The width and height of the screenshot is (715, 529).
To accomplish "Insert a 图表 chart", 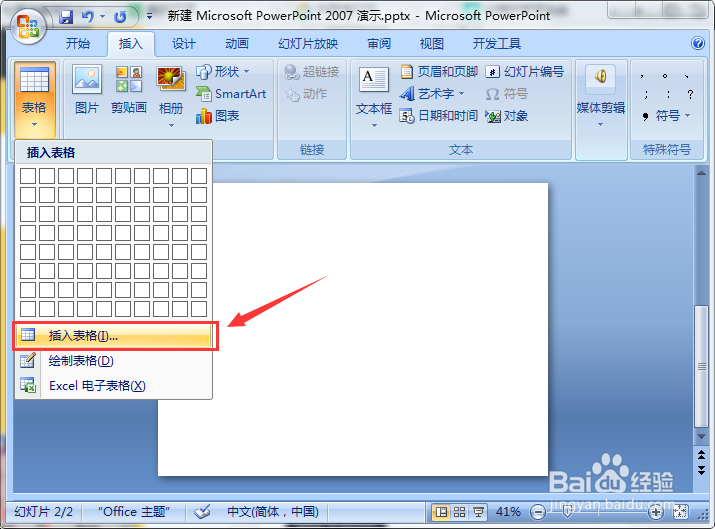I will pyautogui.click(x=218, y=116).
